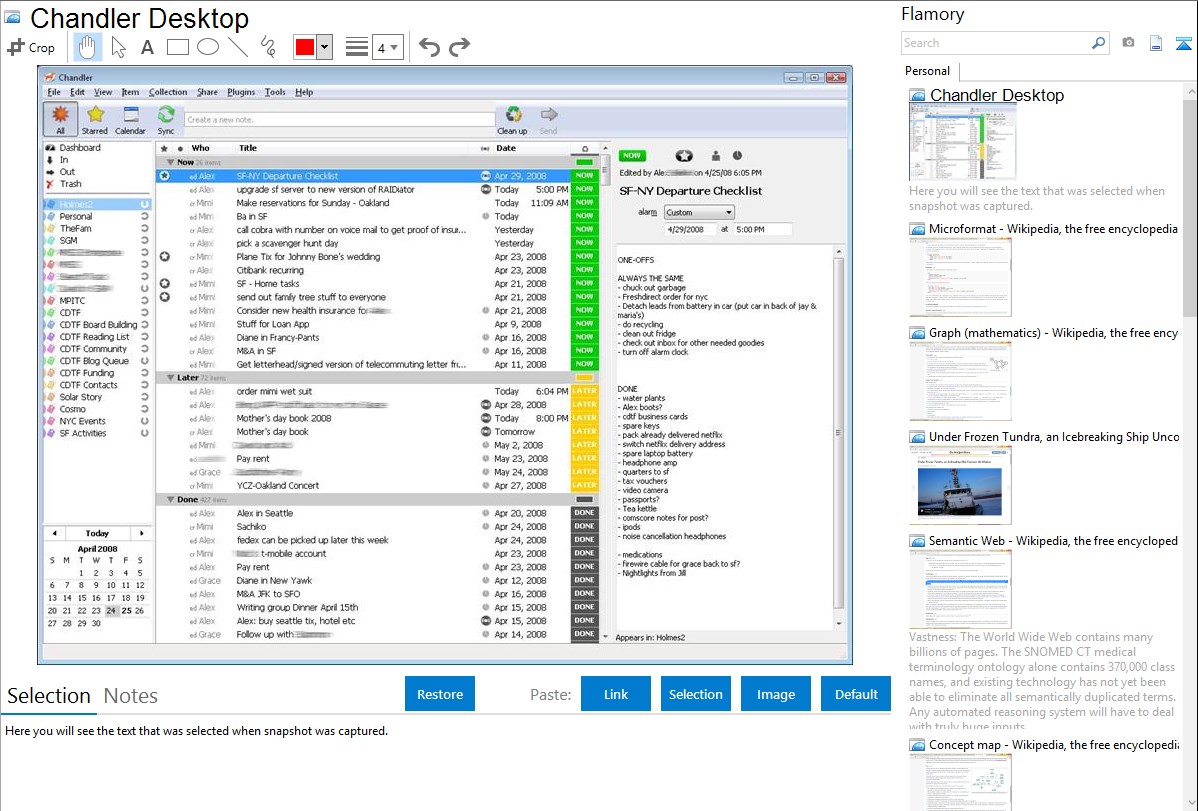Viewport: 1198px width, 811px height.
Task: Click the line thickness icon
Action: [357, 47]
